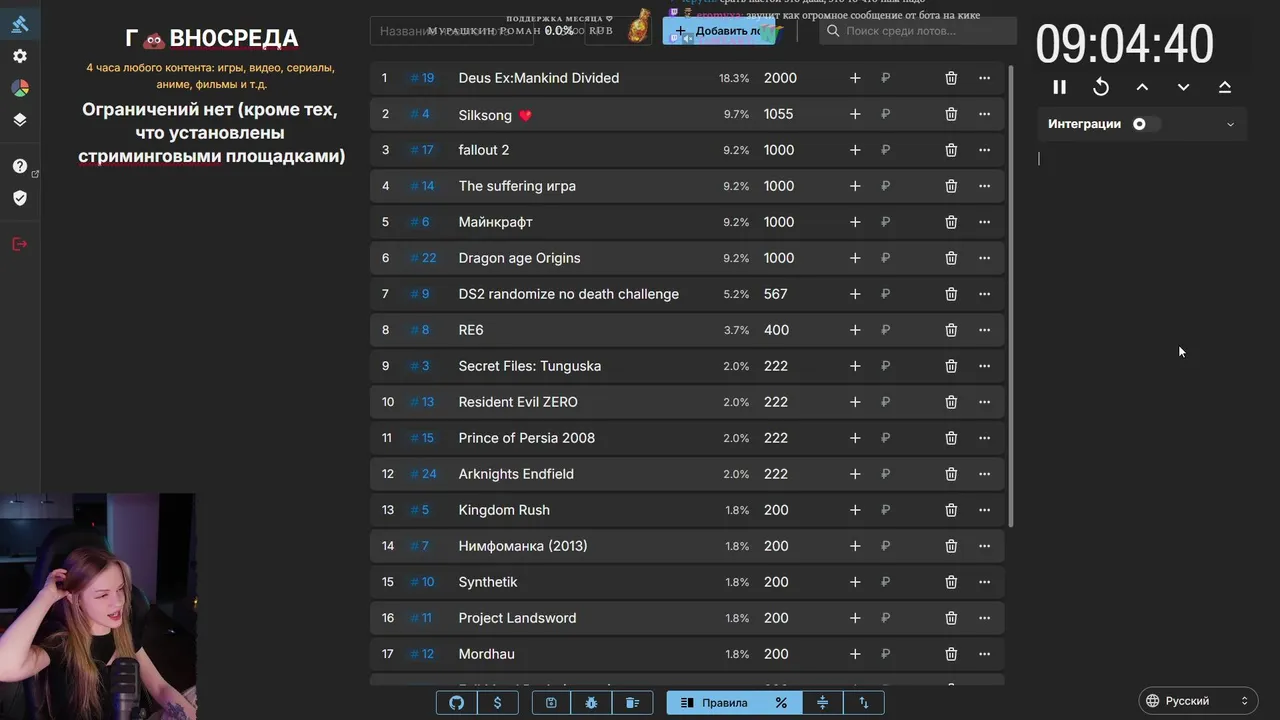Screen dimensions: 1280x720
Task: Open the settings gear in sidebar
Action: click(20, 56)
